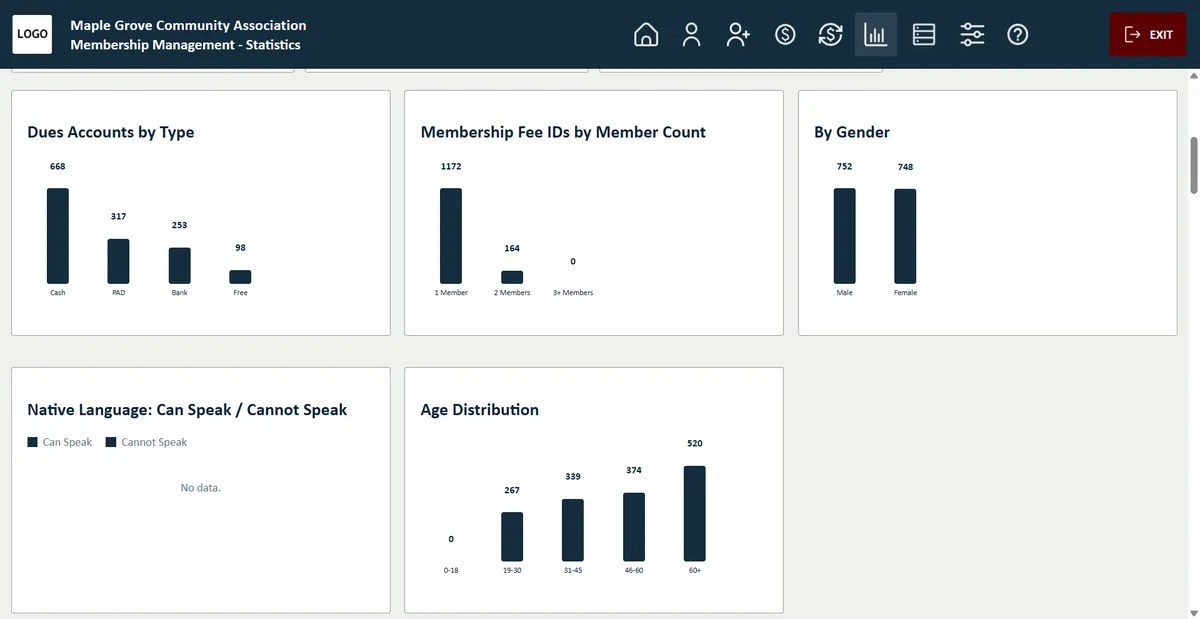The image size is (1200, 619).
Task: Click the Maple Grove Community Association title
Action: [x=189, y=25]
